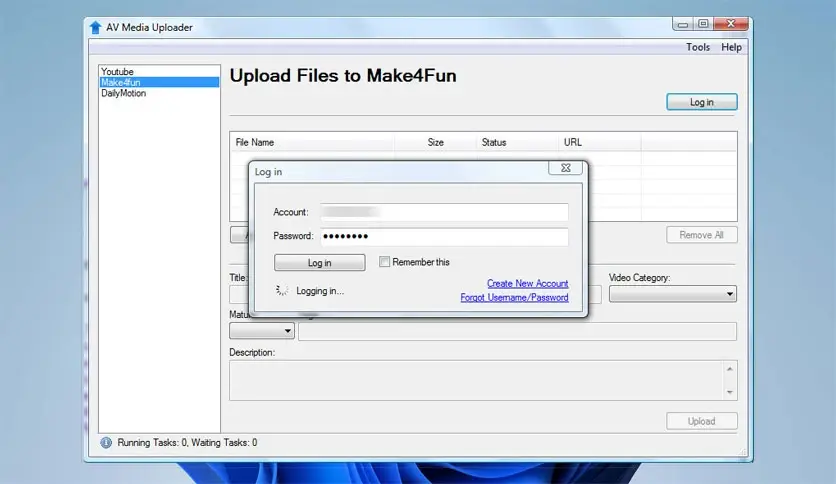
Task: Open the Video Category dropdown
Action: tap(673, 294)
